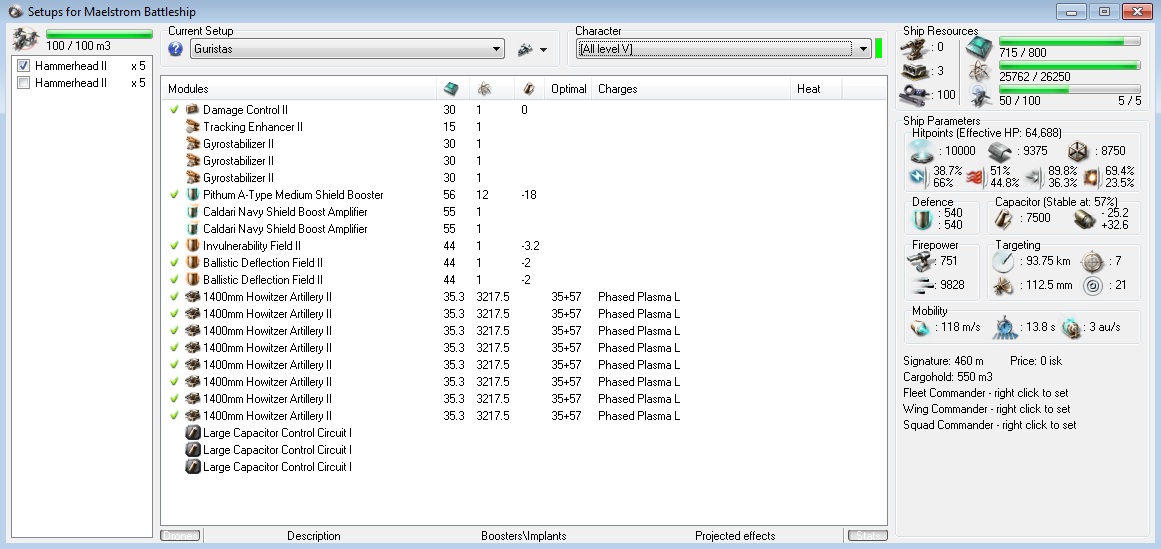Click the warp speed icon 3 au/s
This screenshot has width=1161, height=549.
(1070, 327)
